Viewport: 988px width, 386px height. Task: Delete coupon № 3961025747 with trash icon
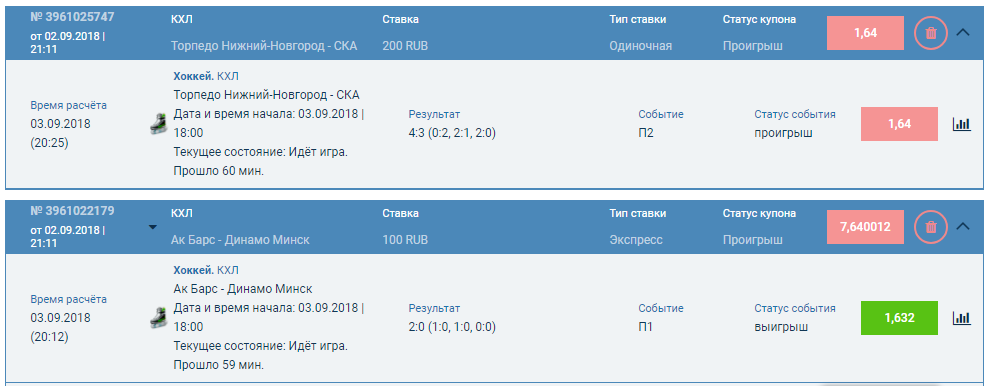point(931,33)
